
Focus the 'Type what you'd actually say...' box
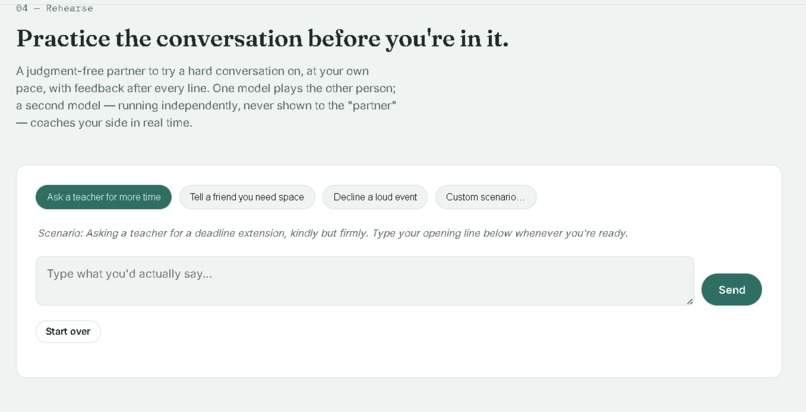tap(364, 281)
